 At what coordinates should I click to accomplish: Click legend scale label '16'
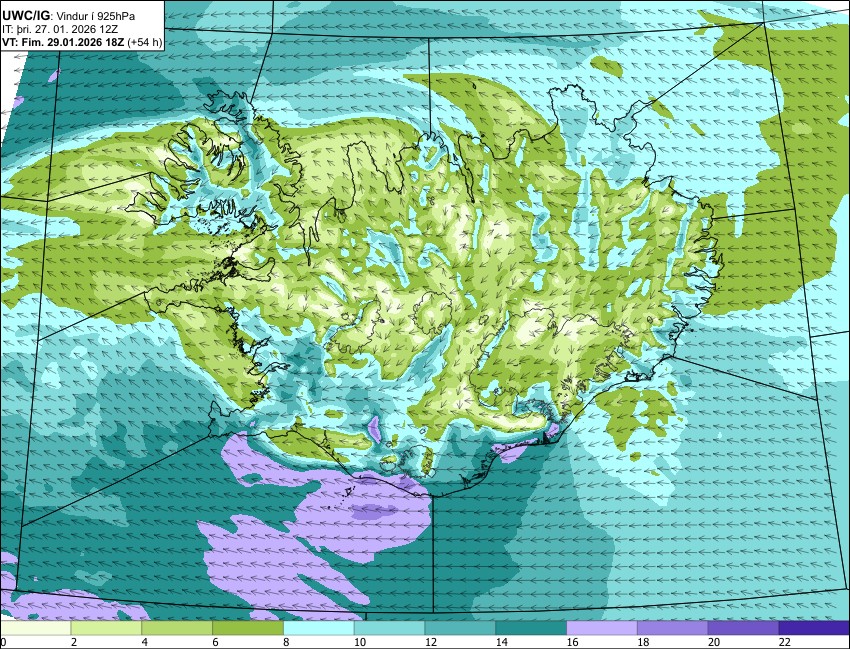(572, 642)
